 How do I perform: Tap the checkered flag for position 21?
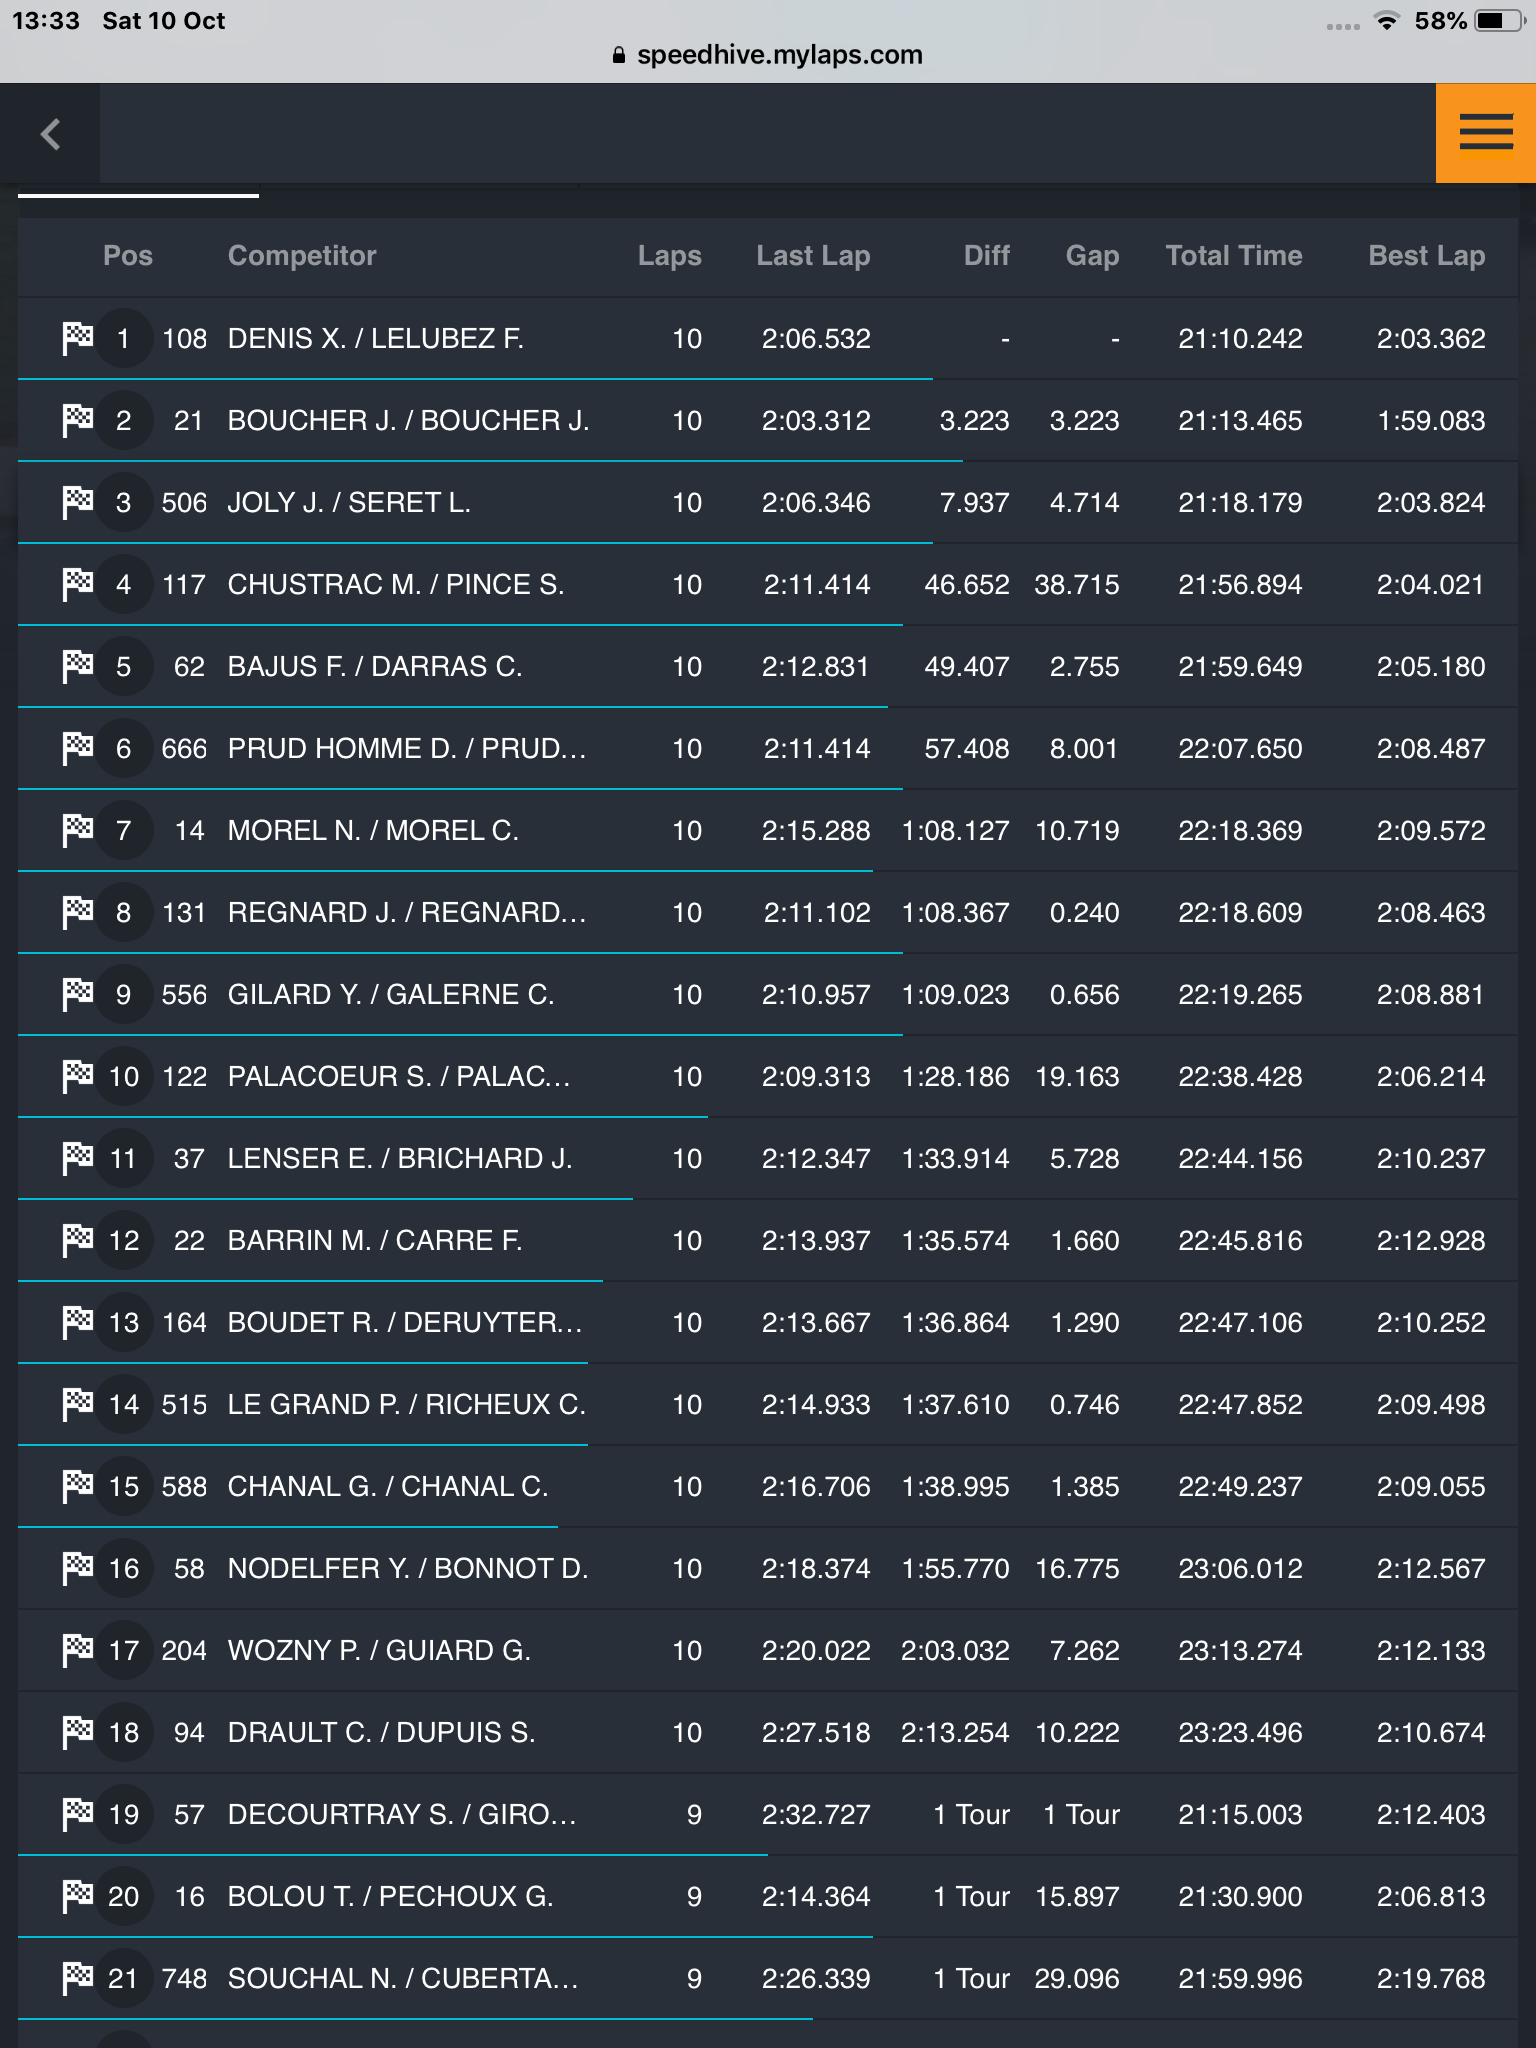pos(77,1978)
